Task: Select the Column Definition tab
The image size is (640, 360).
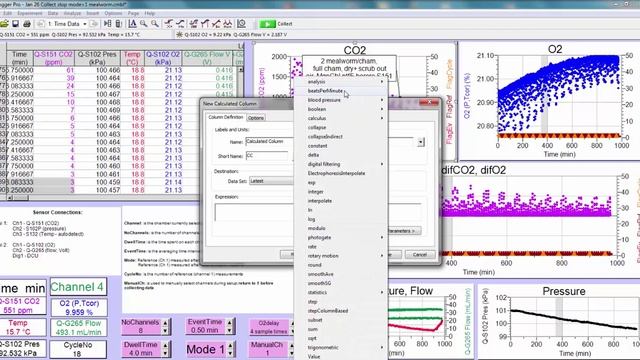Action: point(226,117)
